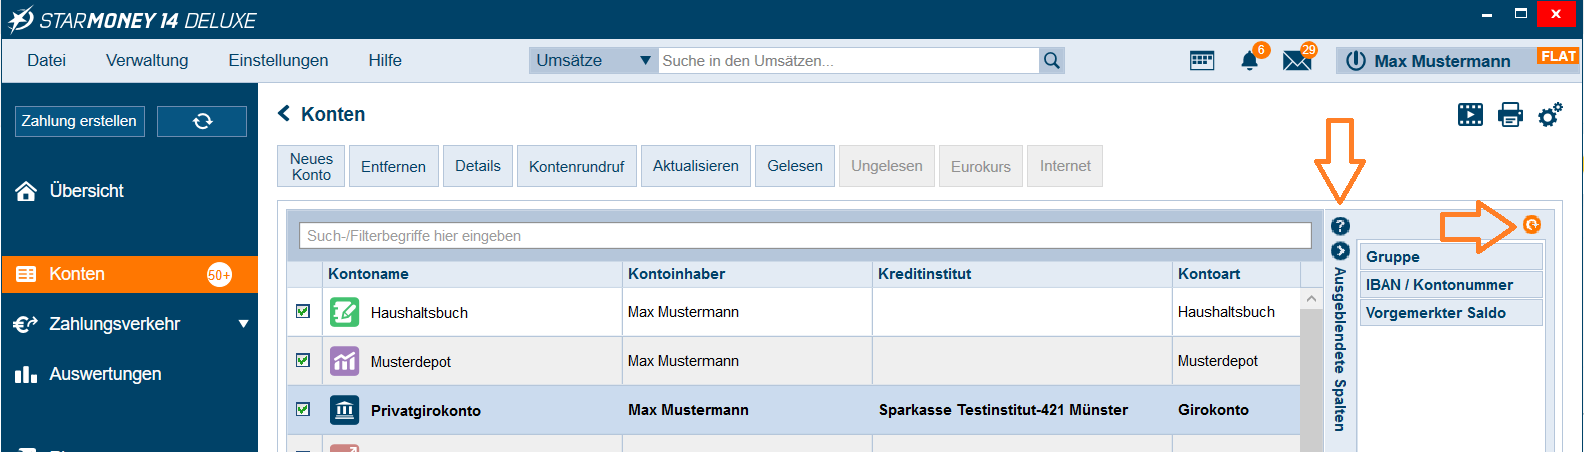The height and width of the screenshot is (452, 1584).
Task: Open the calendar icon in header
Action: click(x=1202, y=61)
